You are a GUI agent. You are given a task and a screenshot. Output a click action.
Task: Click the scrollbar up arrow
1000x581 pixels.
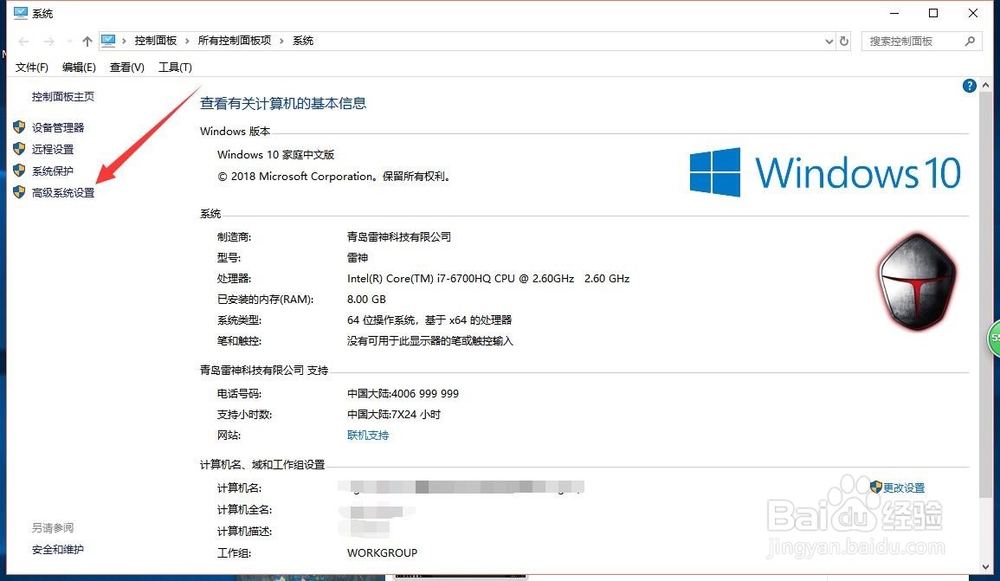tap(986, 85)
